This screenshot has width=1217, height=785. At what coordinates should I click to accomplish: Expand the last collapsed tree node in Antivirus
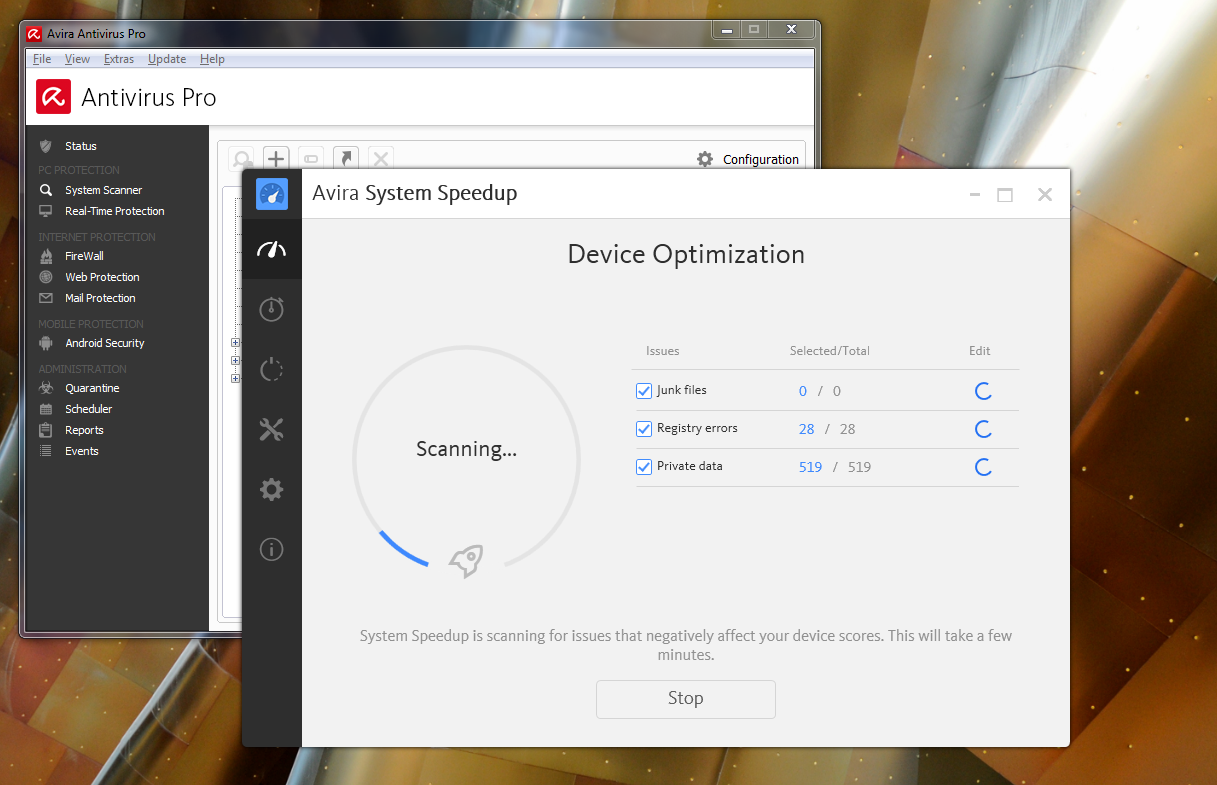click(236, 378)
